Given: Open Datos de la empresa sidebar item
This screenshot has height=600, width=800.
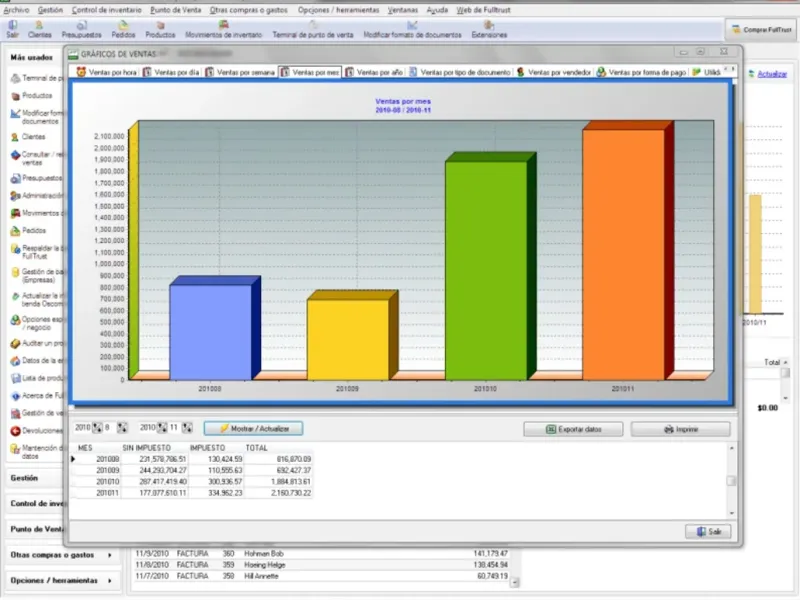Looking at the screenshot, I should tap(36, 361).
